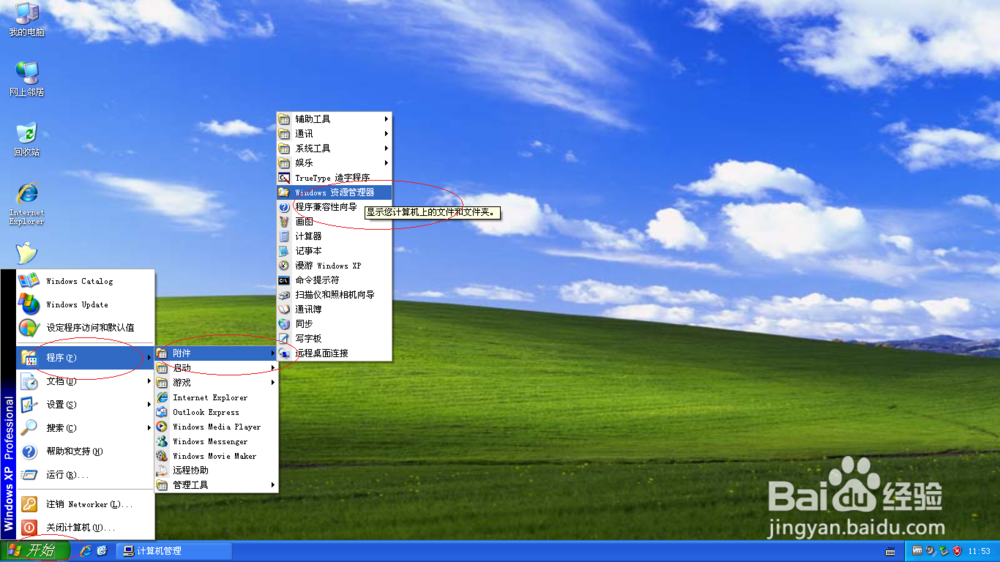
Task: Click the Windows Media Player icon
Action: coord(162,427)
